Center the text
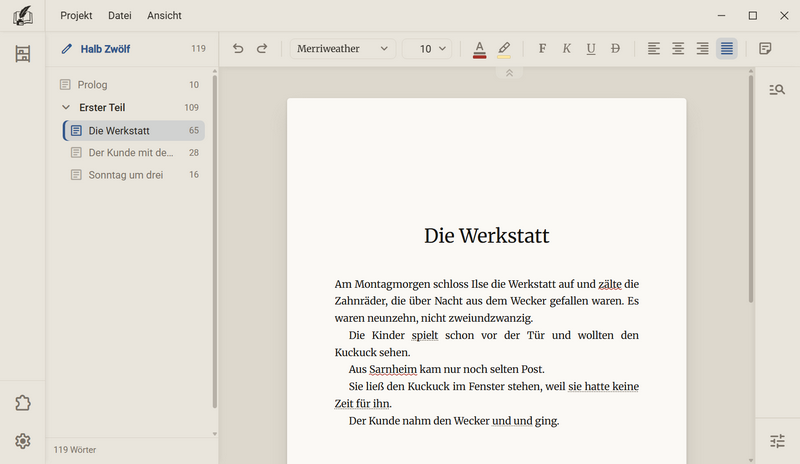Viewport: 800px width, 464px height. point(678,48)
